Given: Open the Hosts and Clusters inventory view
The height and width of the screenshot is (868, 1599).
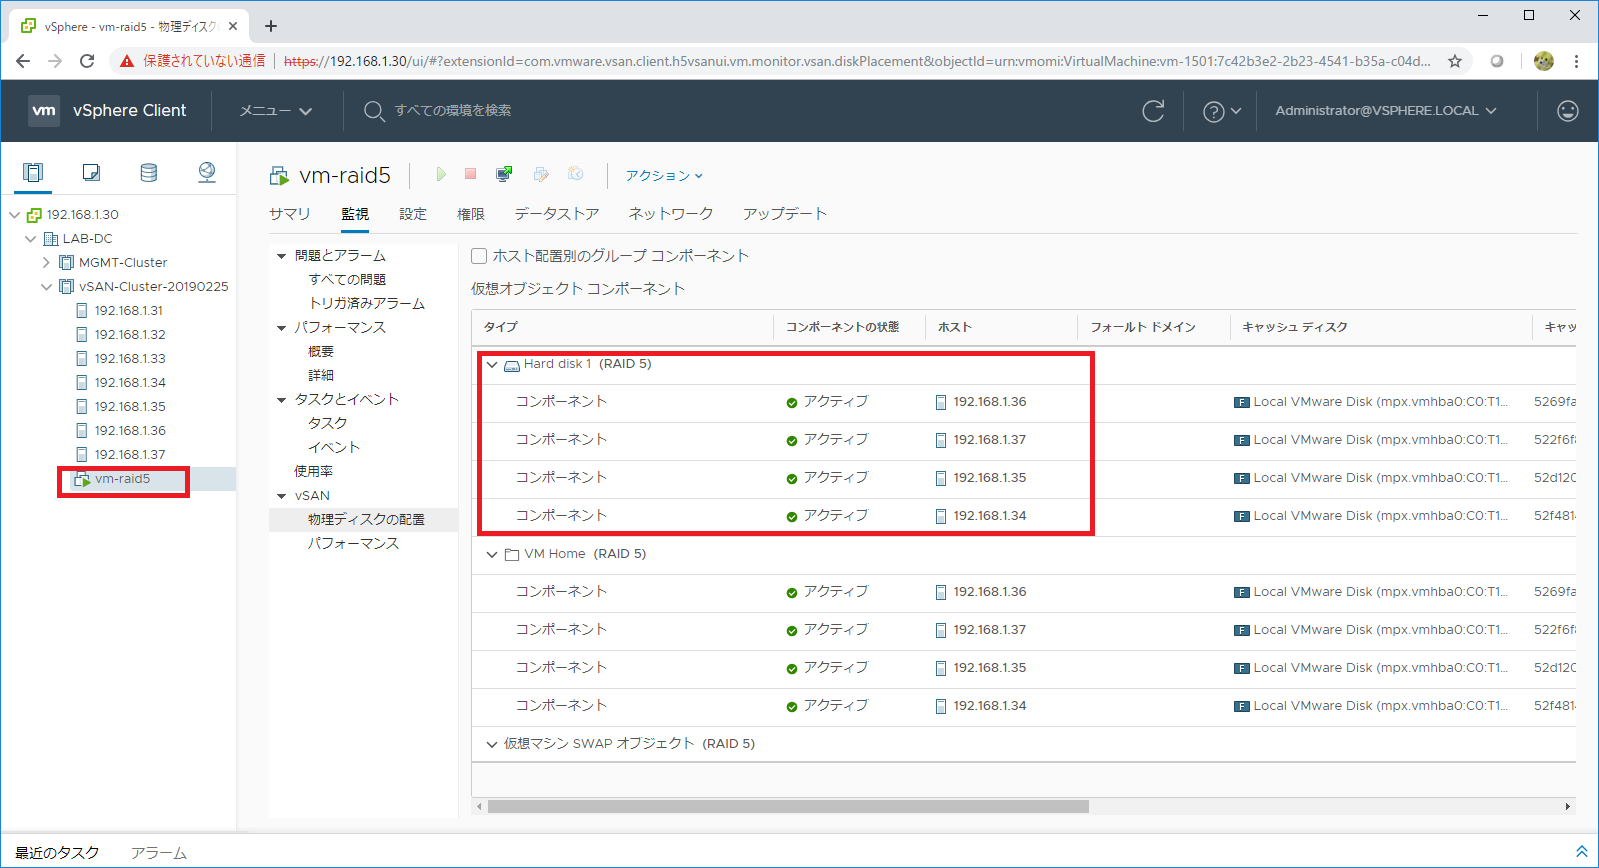Looking at the screenshot, I should pos(33,172).
